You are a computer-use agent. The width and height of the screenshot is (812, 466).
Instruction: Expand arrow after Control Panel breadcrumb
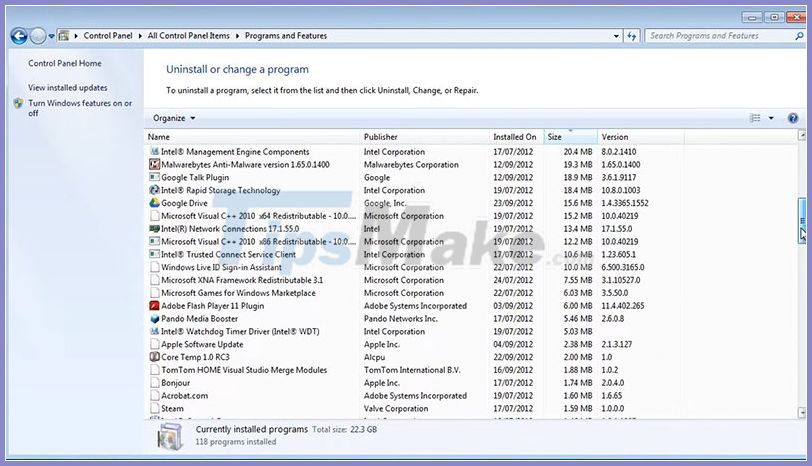tap(140, 36)
